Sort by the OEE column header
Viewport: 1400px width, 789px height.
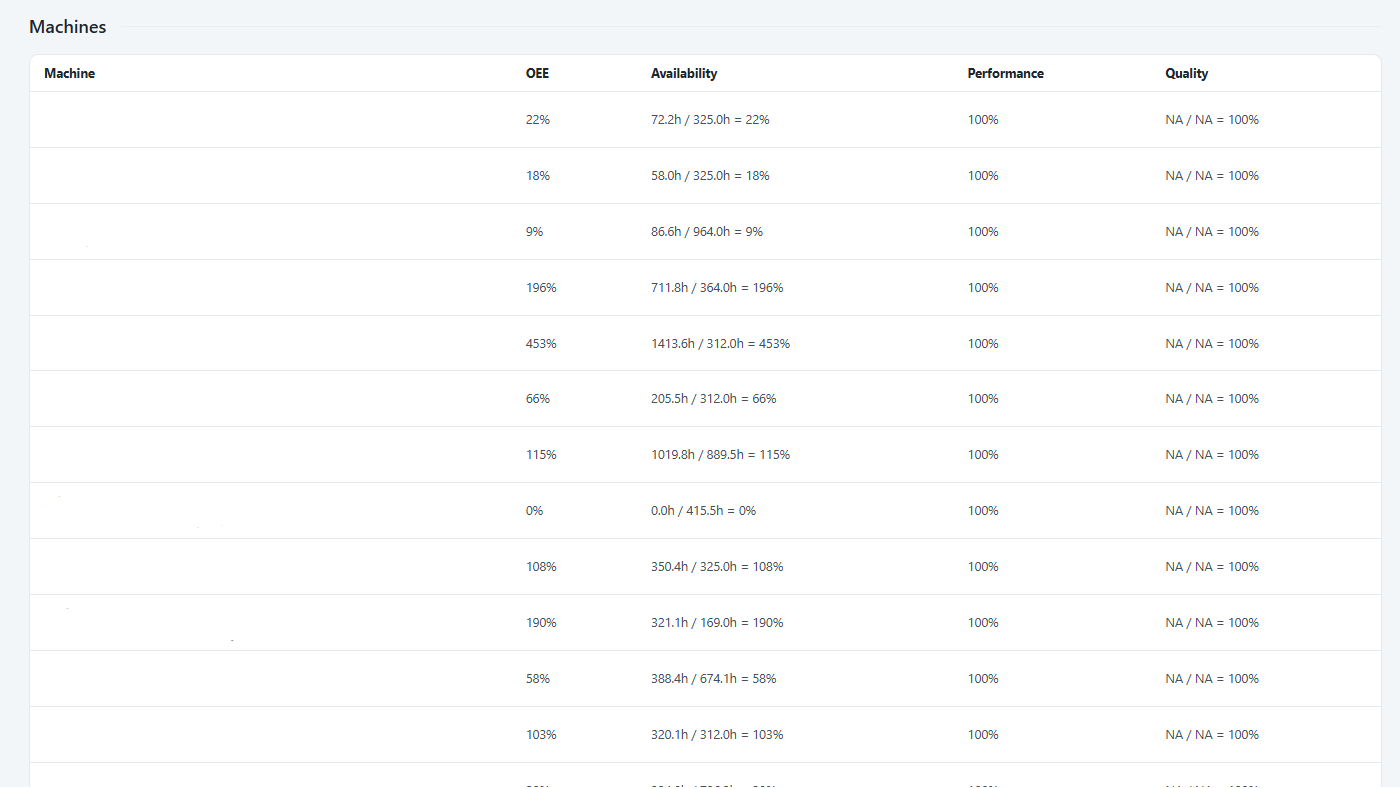(537, 74)
